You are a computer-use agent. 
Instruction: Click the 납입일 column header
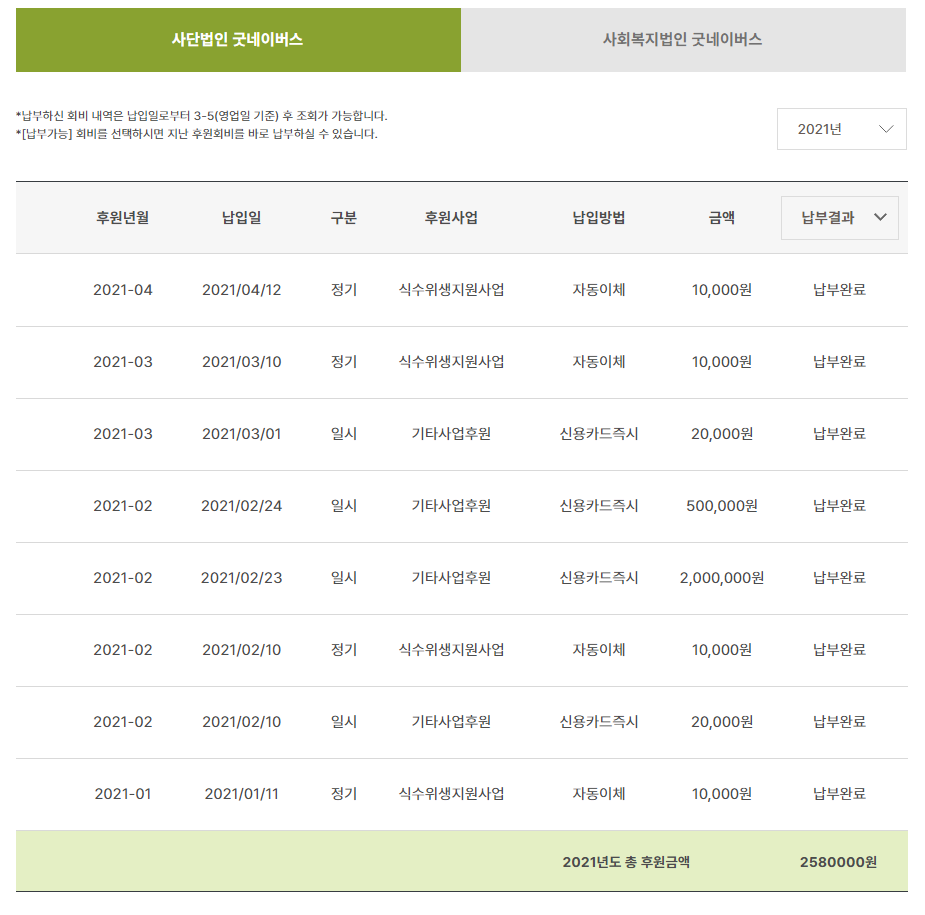(241, 218)
